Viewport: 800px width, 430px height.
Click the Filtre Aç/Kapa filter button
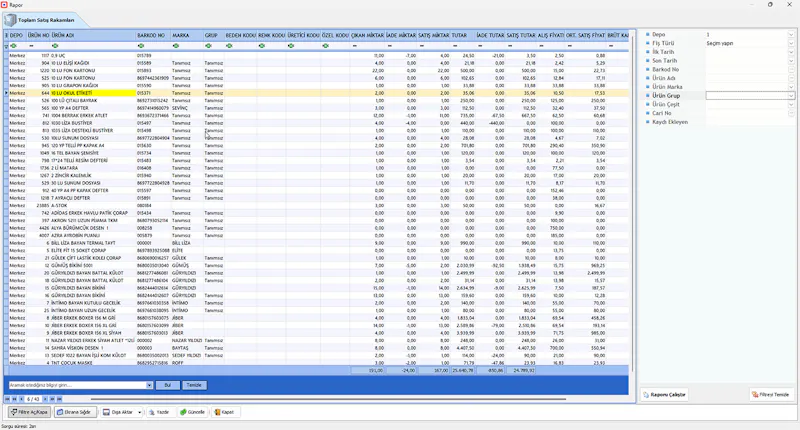(x=30, y=412)
